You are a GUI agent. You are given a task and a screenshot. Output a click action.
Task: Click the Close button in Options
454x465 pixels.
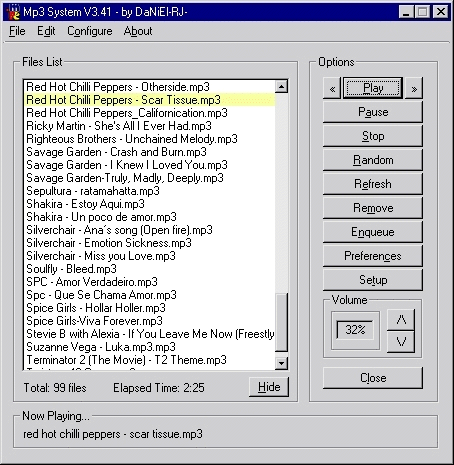coord(373,378)
